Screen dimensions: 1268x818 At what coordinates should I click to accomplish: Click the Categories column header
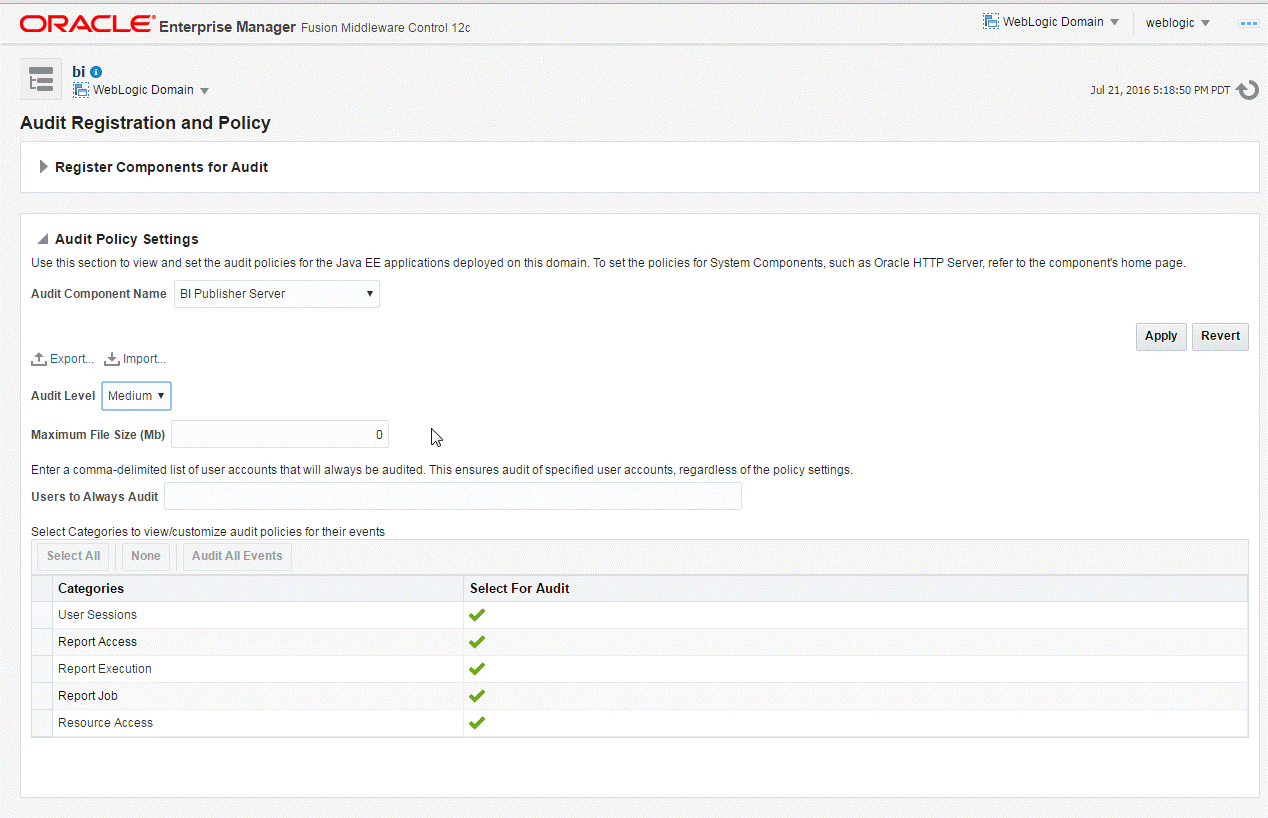tap(258, 589)
